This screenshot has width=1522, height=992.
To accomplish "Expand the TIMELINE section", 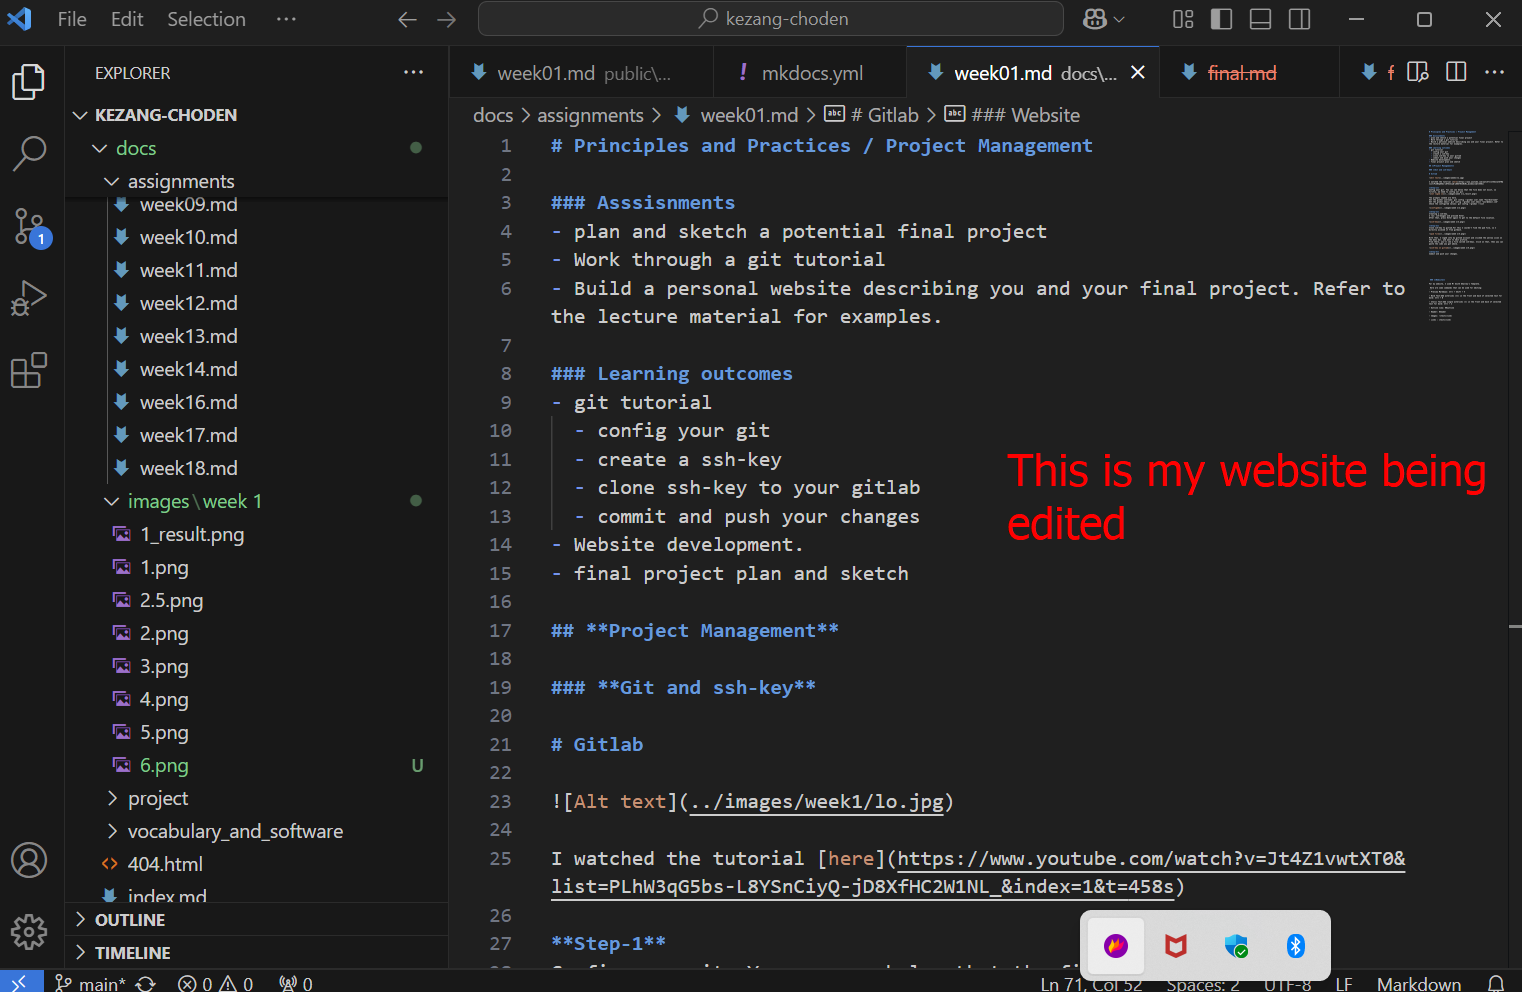I will coord(258,953).
